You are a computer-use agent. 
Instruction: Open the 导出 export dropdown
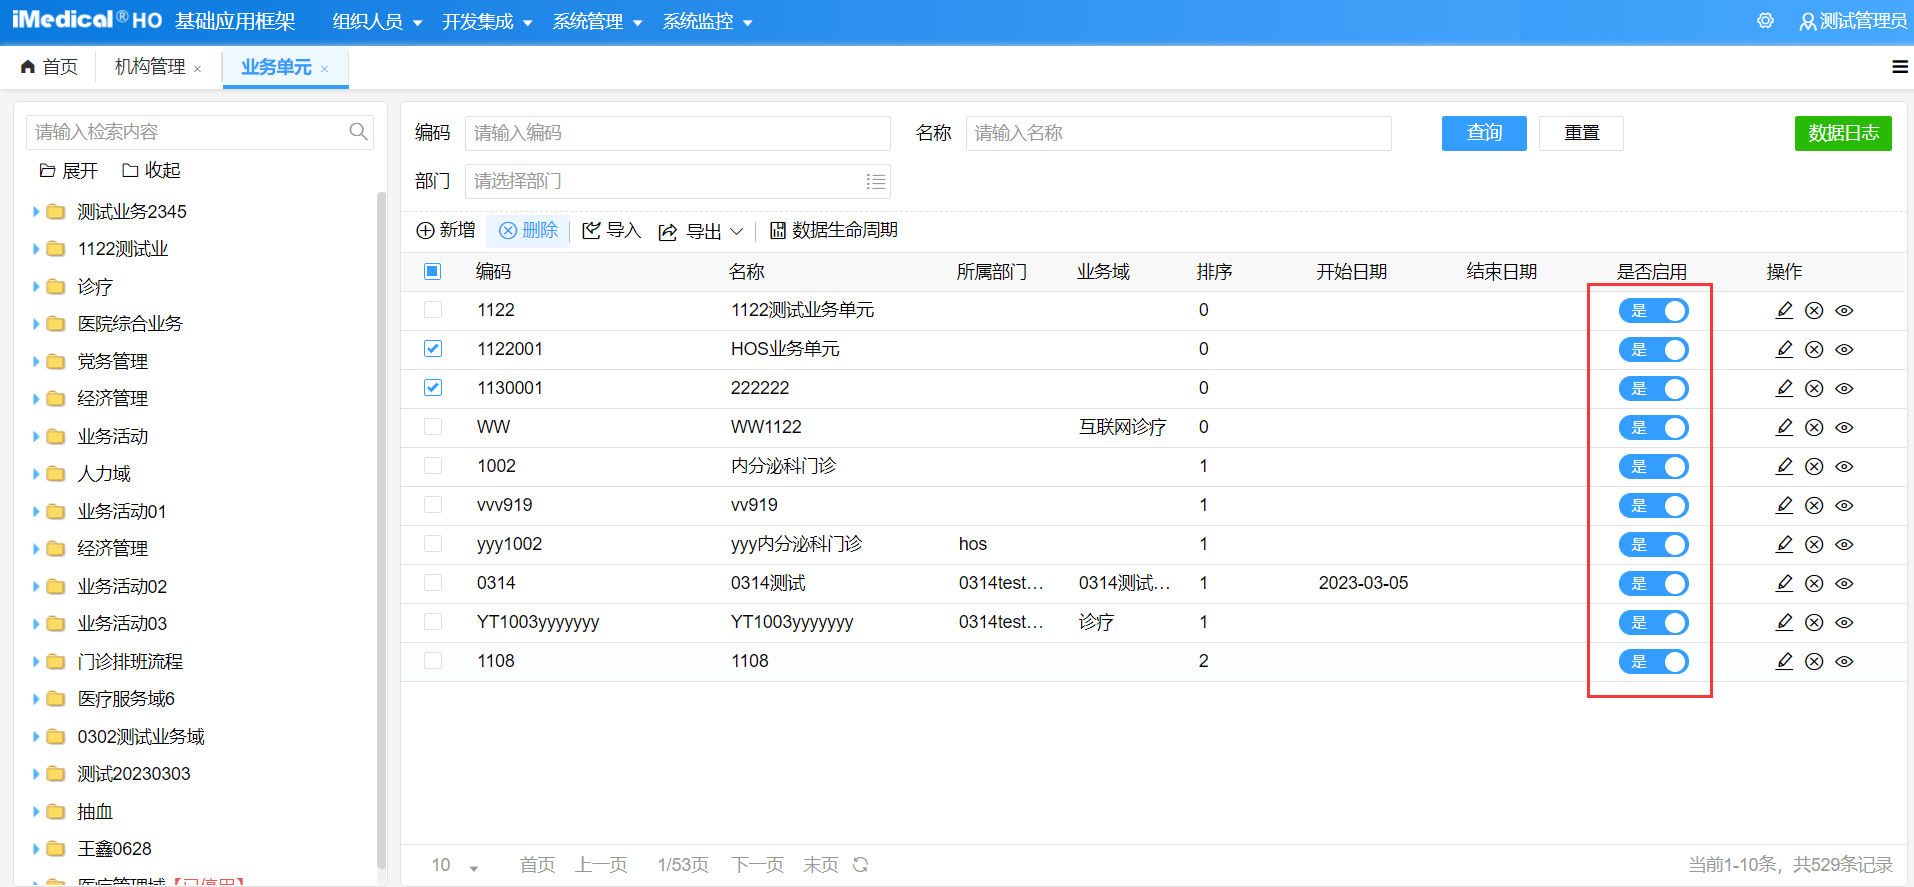pyautogui.click(x=701, y=231)
